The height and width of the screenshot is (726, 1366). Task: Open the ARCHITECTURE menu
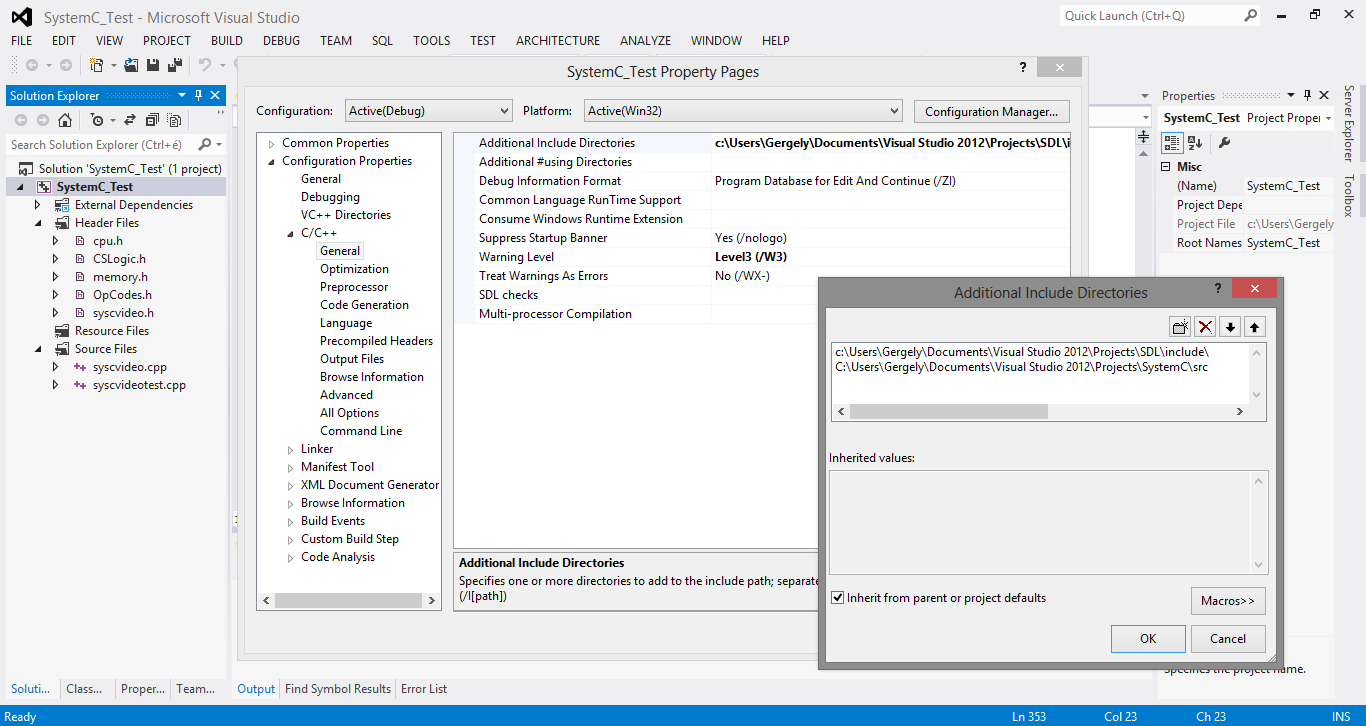pyautogui.click(x=558, y=41)
